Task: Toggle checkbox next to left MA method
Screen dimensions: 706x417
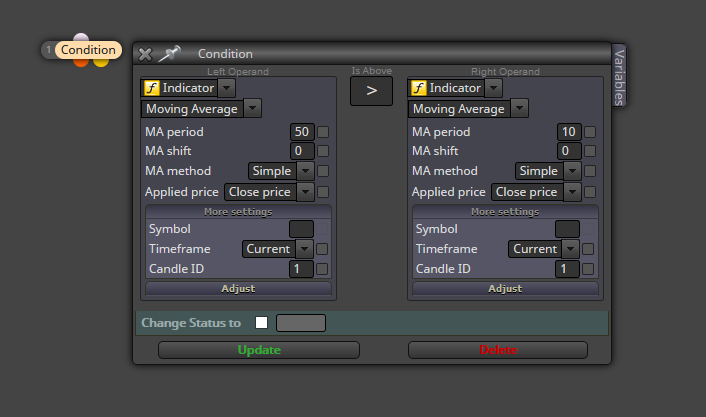Action: [x=323, y=171]
